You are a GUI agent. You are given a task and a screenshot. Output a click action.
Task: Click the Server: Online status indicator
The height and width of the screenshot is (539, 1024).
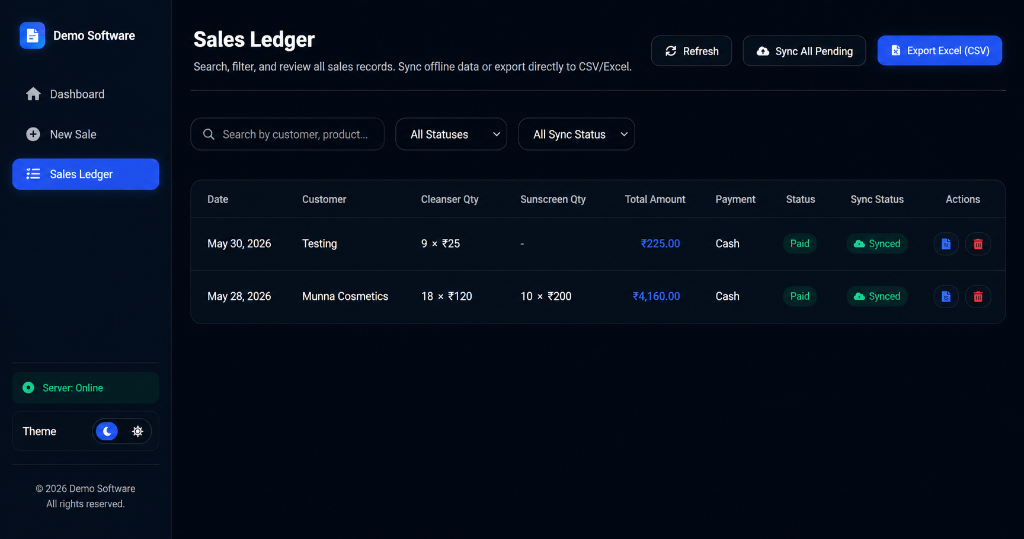click(86, 388)
